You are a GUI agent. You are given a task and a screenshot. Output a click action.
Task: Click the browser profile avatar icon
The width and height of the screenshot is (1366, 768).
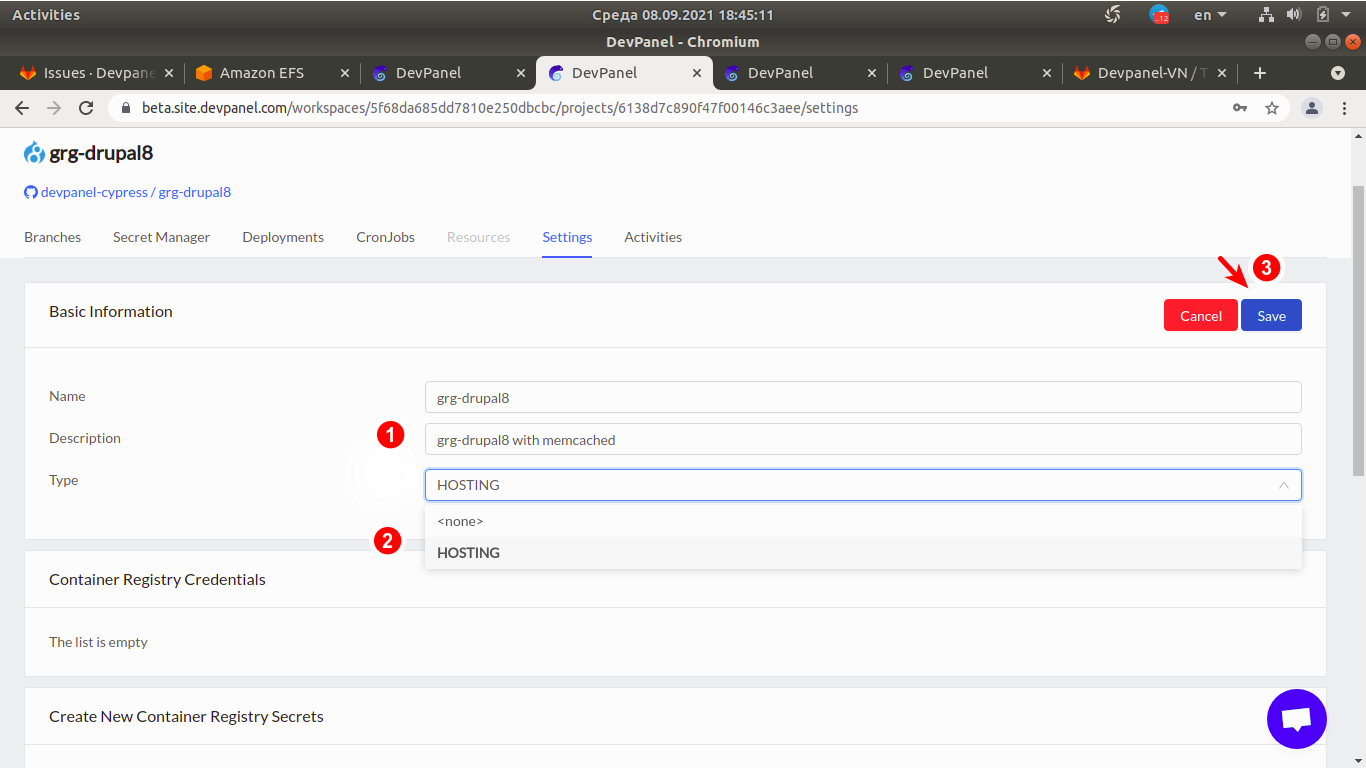pyautogui.click(x=1312, y=108)
